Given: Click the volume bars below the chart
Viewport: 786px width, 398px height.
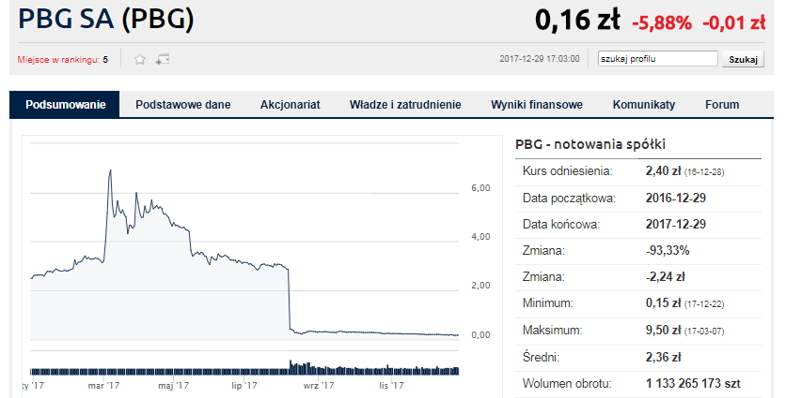Looking at the screenshot, I should click(245, 369).
